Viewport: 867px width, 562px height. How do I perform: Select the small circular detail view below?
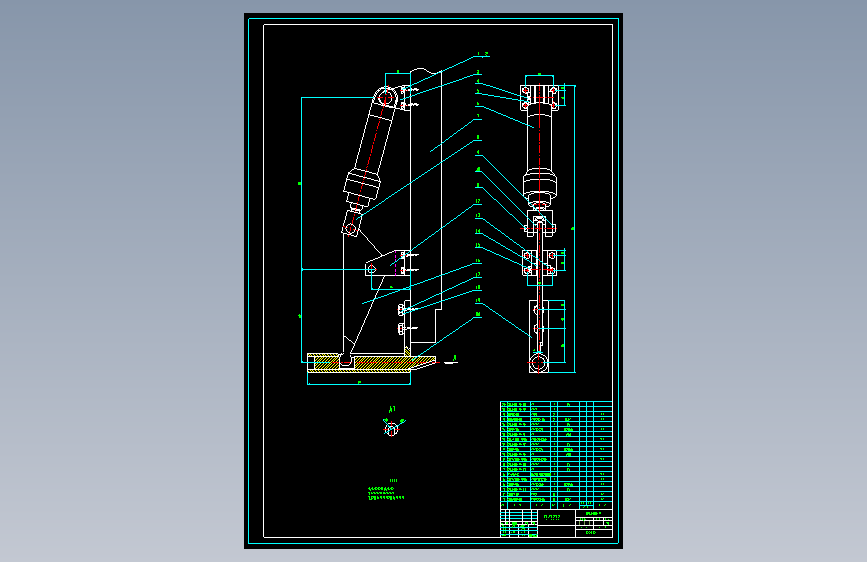392,427
